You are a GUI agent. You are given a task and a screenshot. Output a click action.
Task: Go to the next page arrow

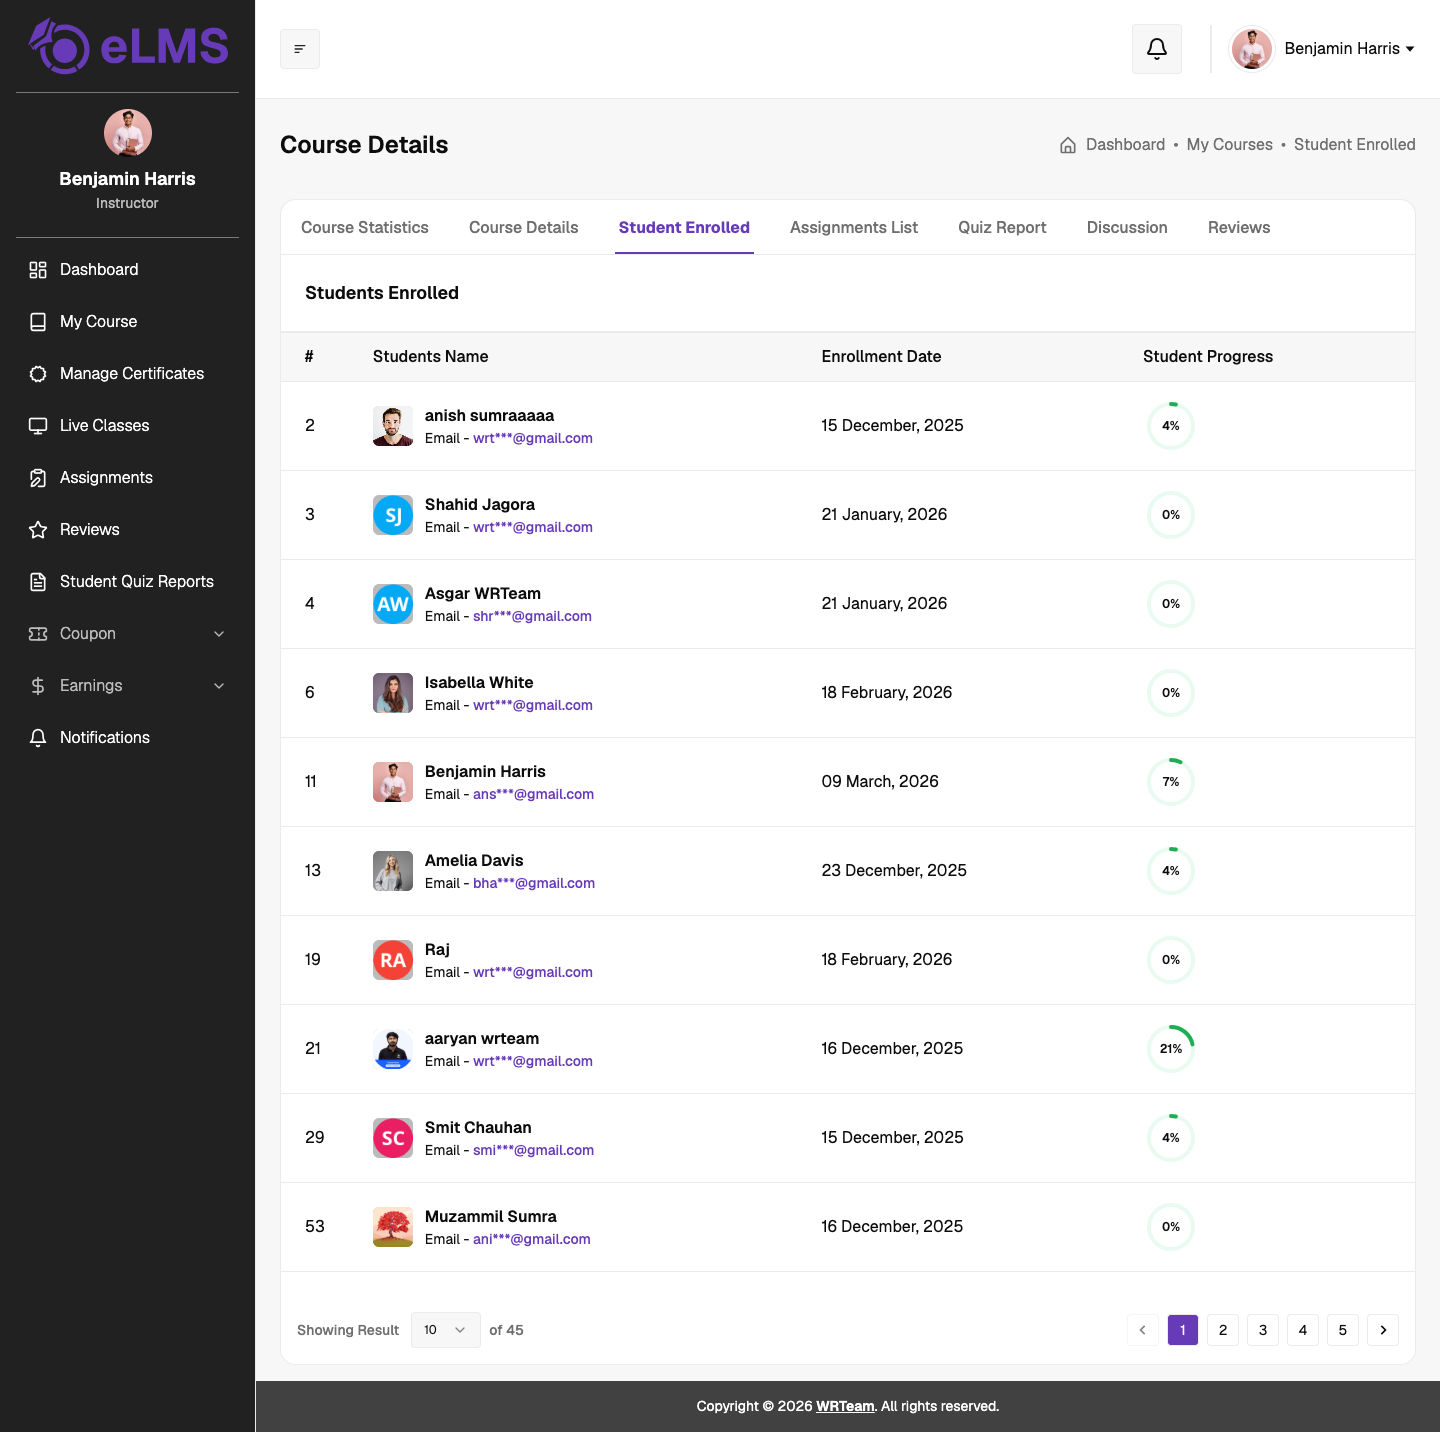(1383, 1330)
